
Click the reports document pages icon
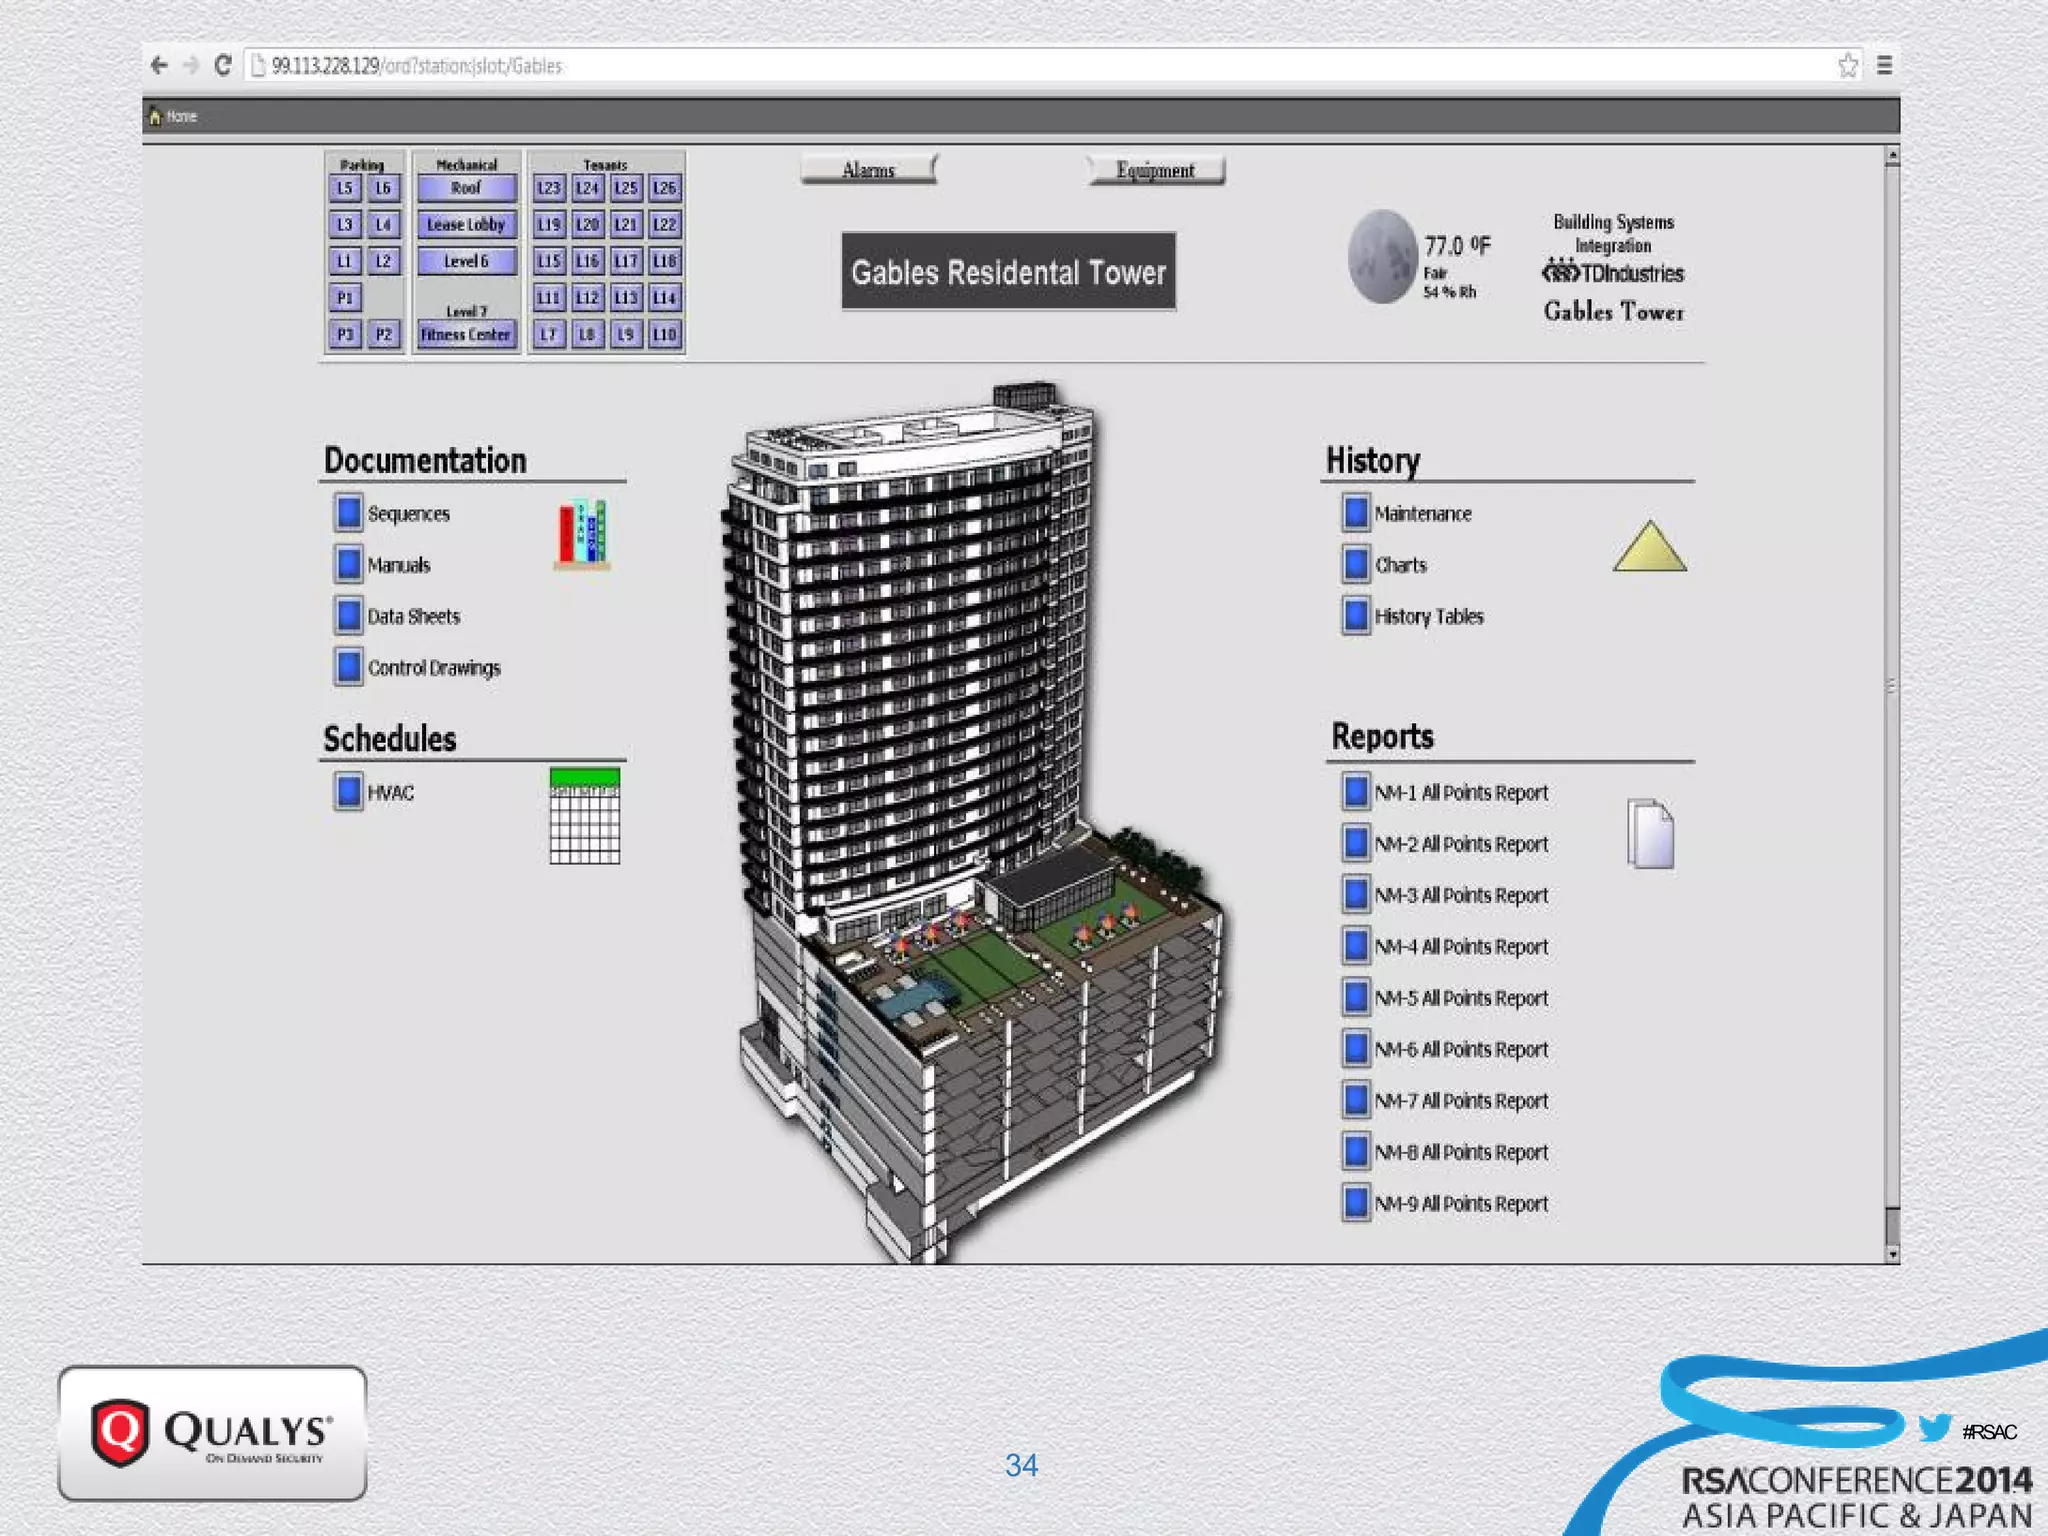[1650, 833]
